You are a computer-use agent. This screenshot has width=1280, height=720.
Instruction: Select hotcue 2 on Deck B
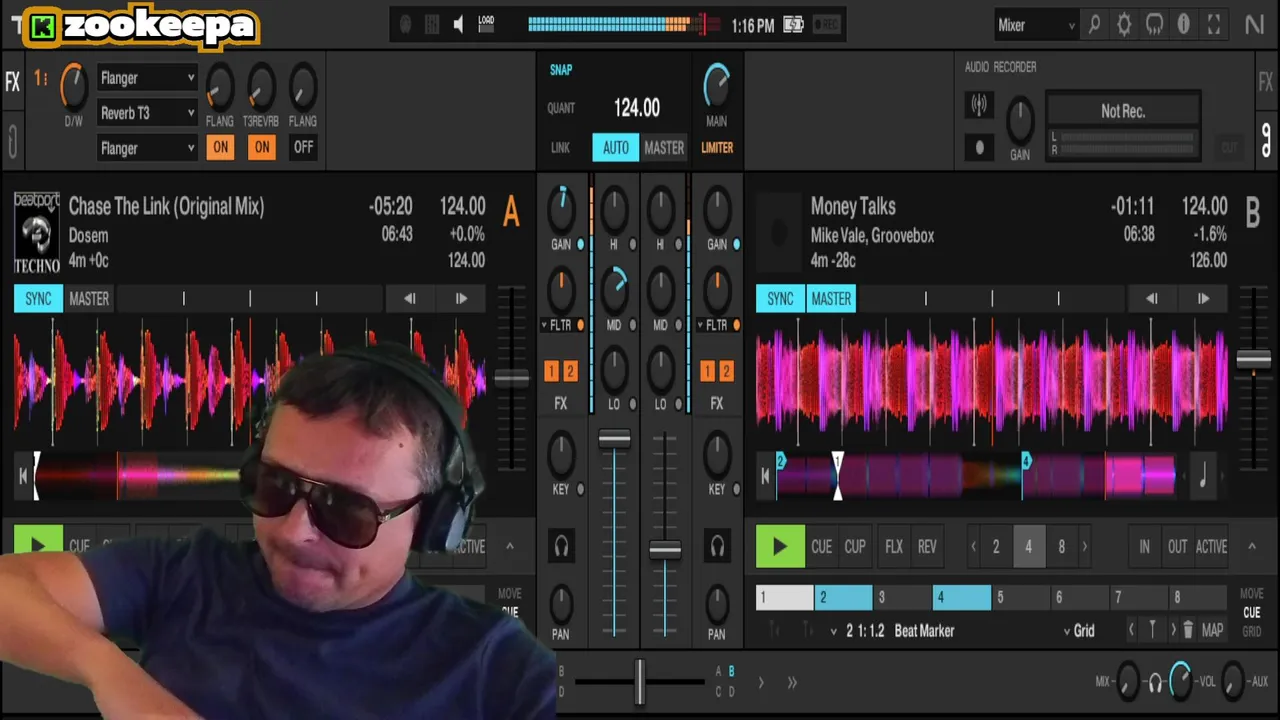[844, 597]
